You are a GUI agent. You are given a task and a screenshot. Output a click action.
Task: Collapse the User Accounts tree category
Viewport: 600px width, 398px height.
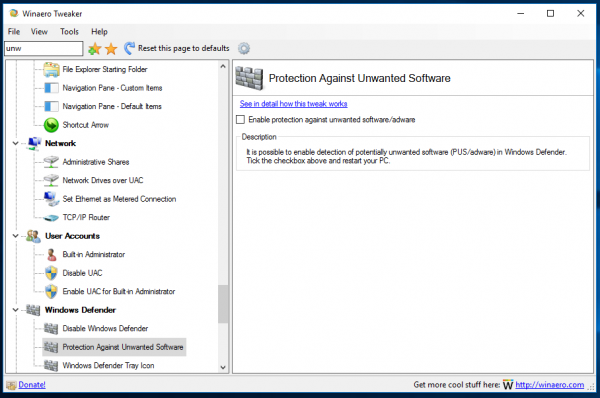[x=15, y=236]
